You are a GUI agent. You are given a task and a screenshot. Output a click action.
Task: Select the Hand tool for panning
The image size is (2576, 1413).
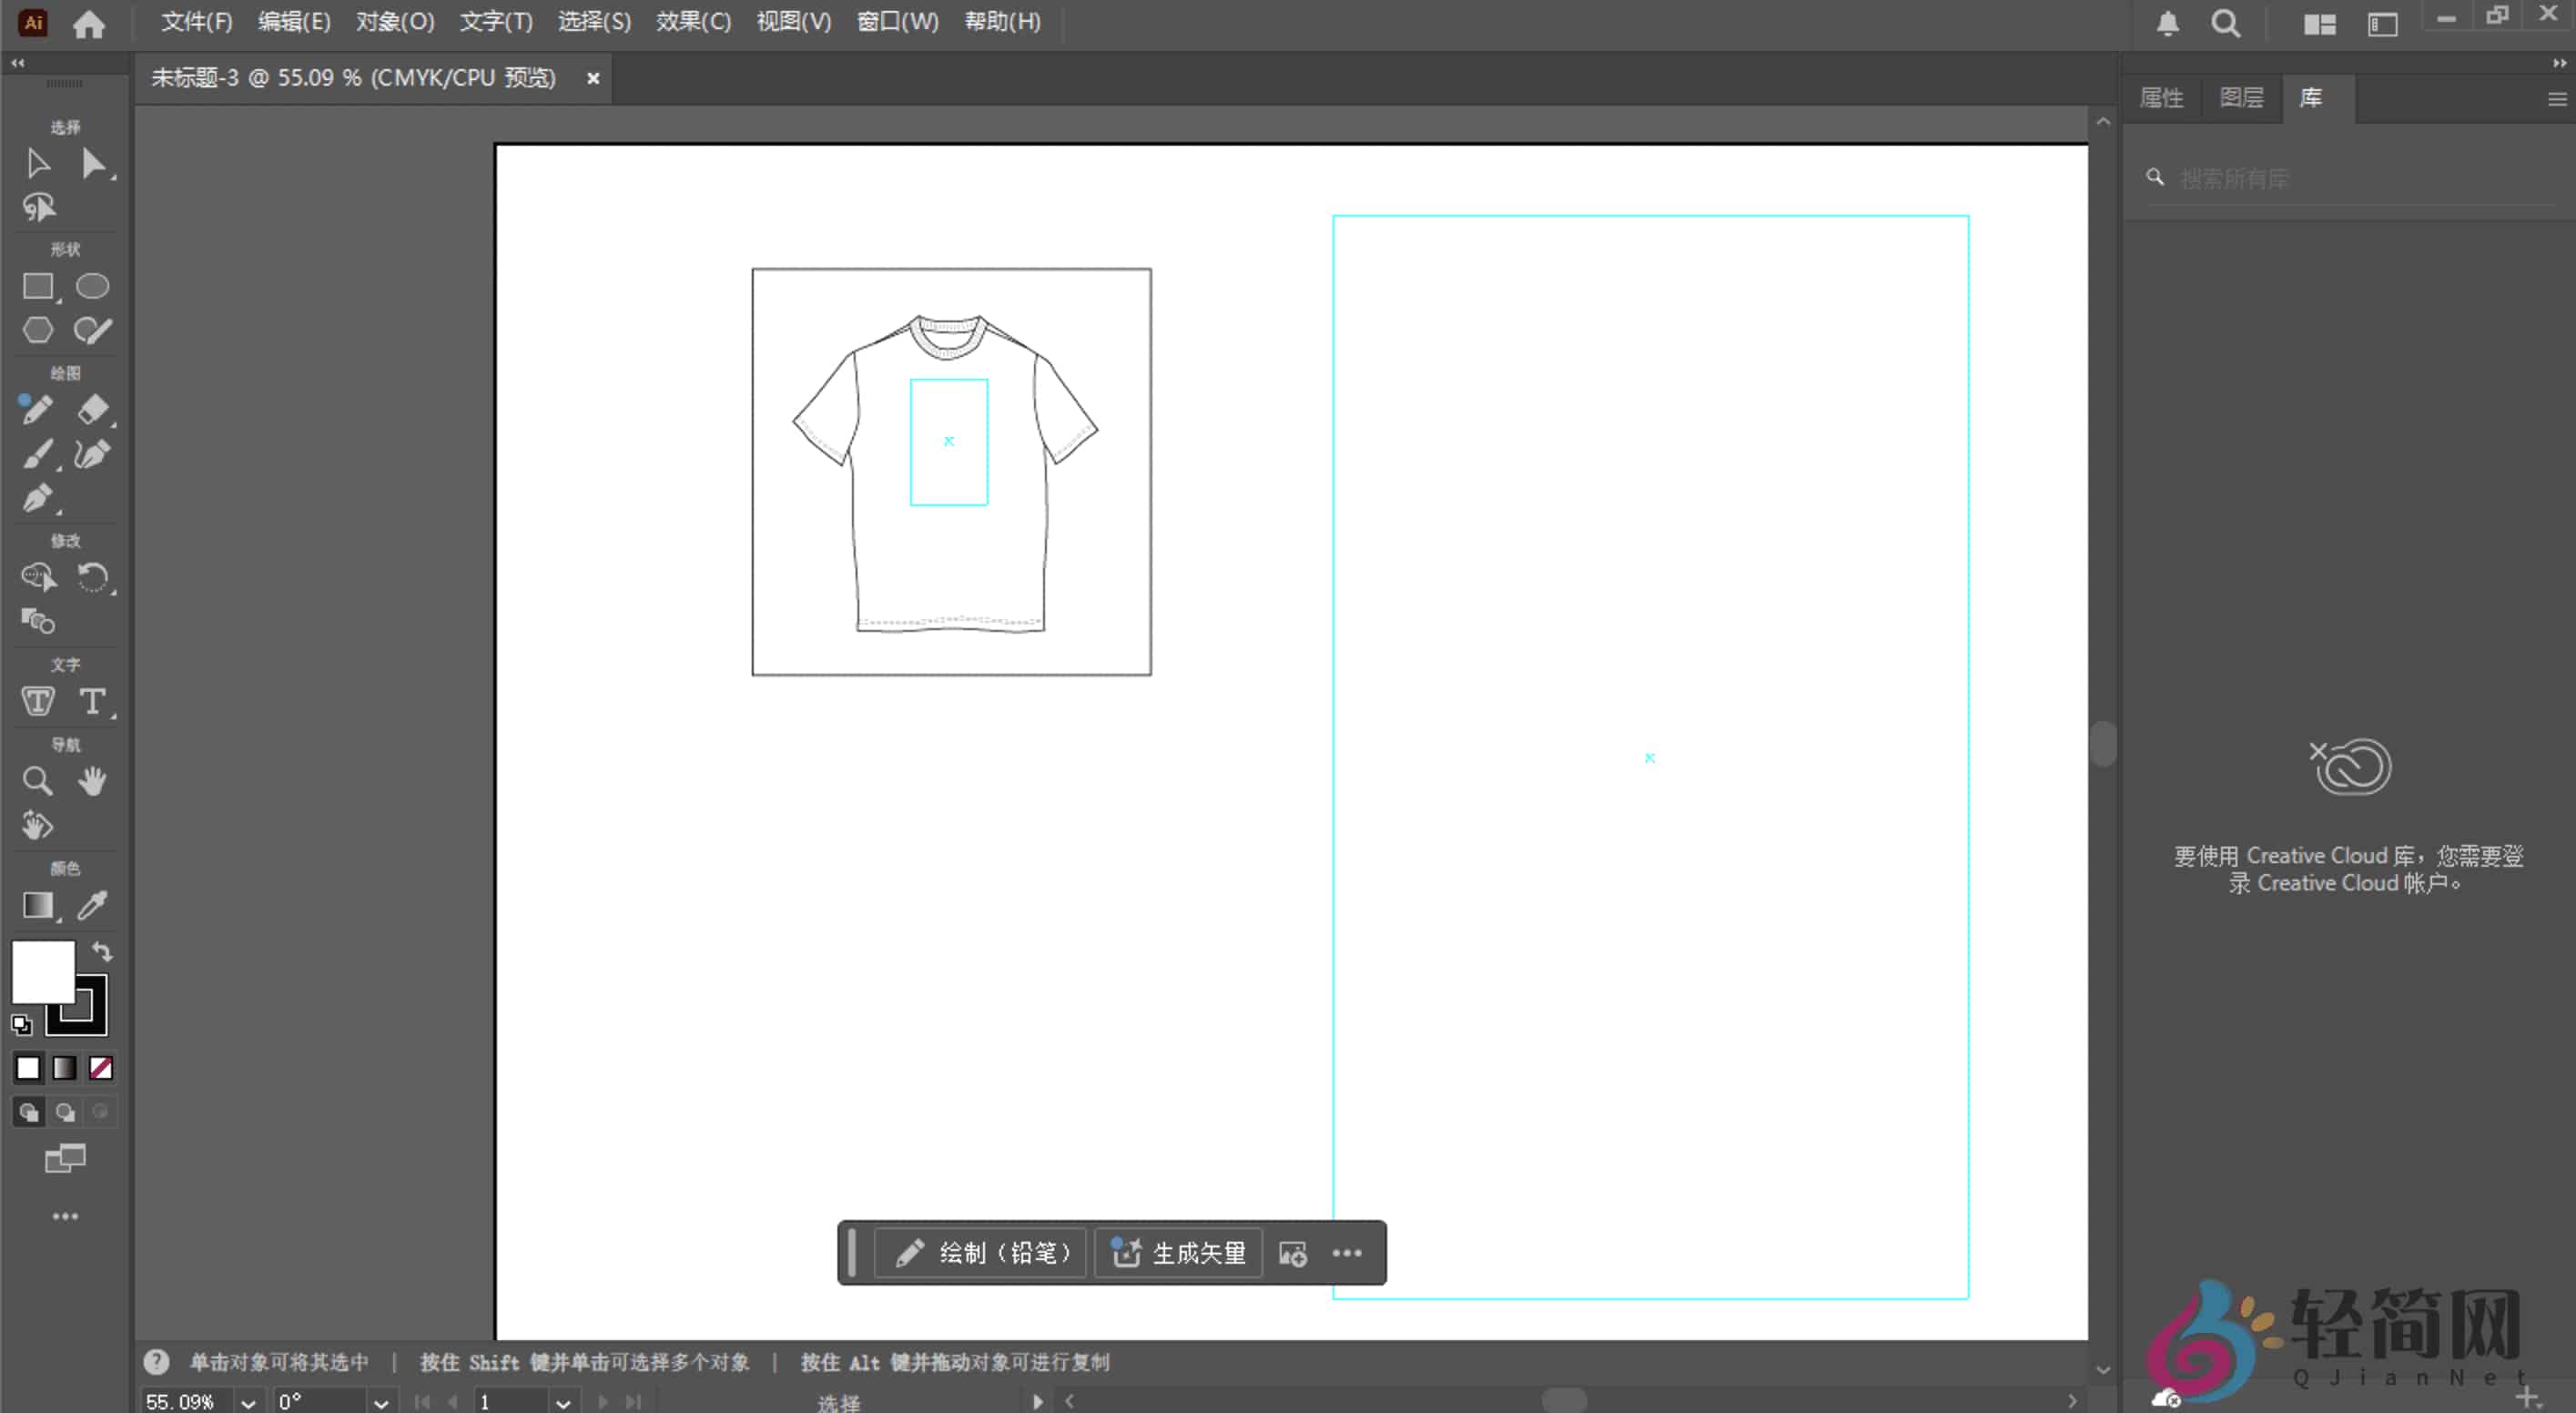click(x=92, y=781)
